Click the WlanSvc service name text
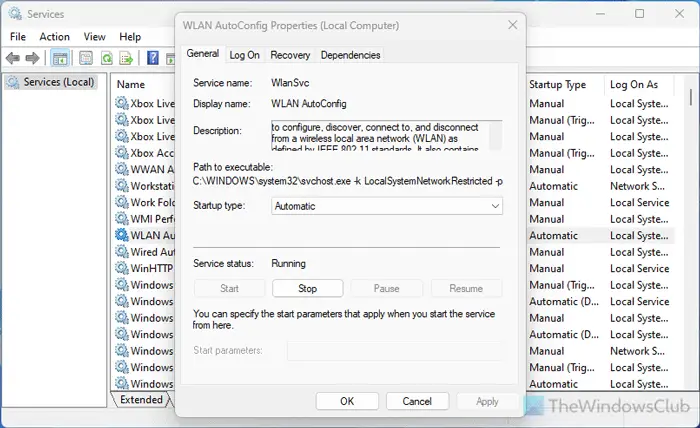Image resolution: width=700 pixels, height=428 pixels. pyautogui.click(x=290, y=83)
